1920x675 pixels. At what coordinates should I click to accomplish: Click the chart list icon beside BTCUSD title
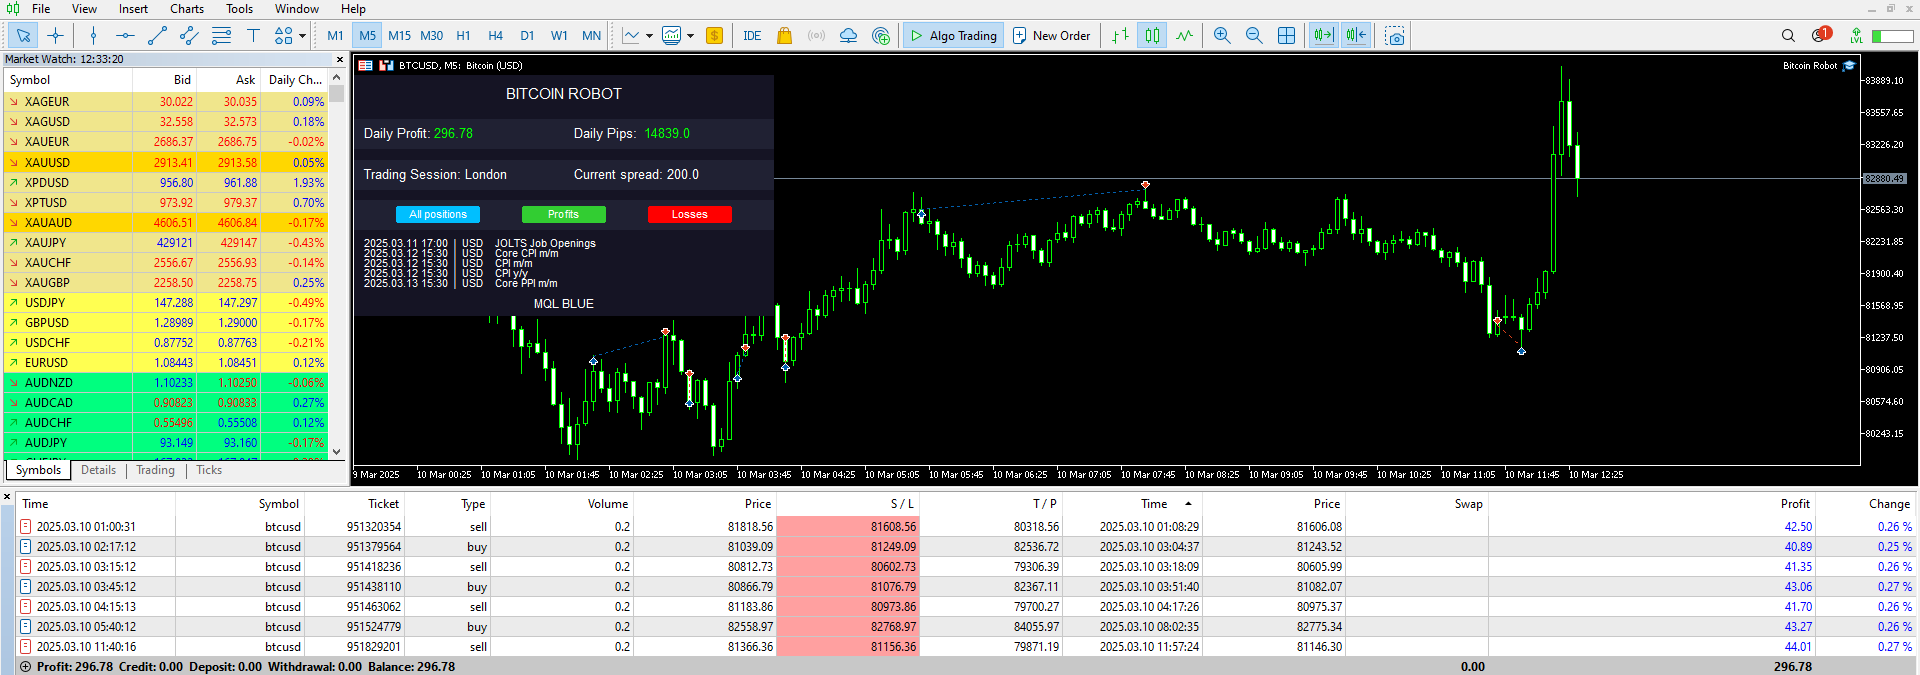[366, 65]
